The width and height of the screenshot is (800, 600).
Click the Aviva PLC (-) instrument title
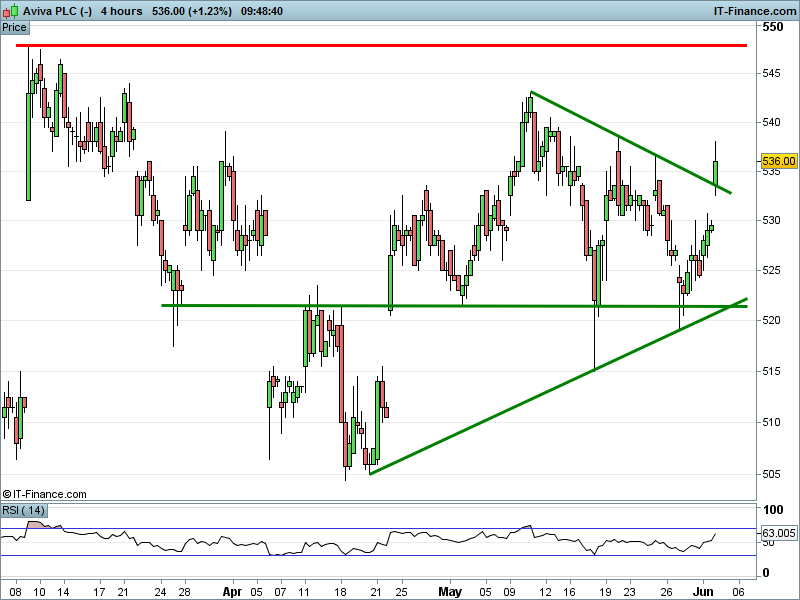click(58, 11)
